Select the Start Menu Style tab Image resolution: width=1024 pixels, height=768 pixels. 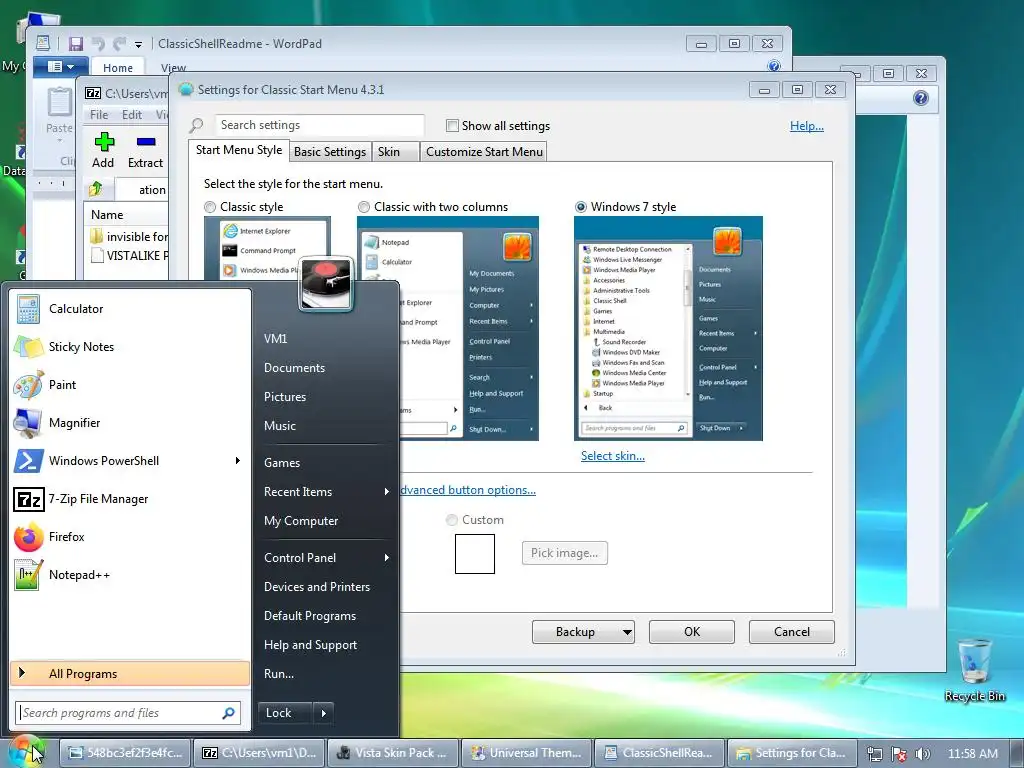(x=239, y=150)
